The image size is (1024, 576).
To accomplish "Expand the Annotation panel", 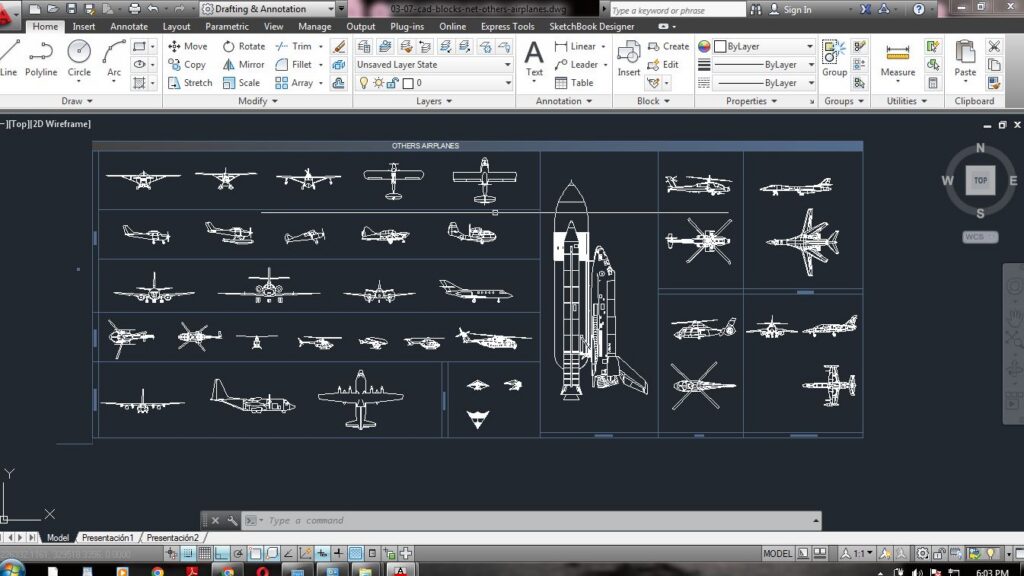I will [564, 101].
